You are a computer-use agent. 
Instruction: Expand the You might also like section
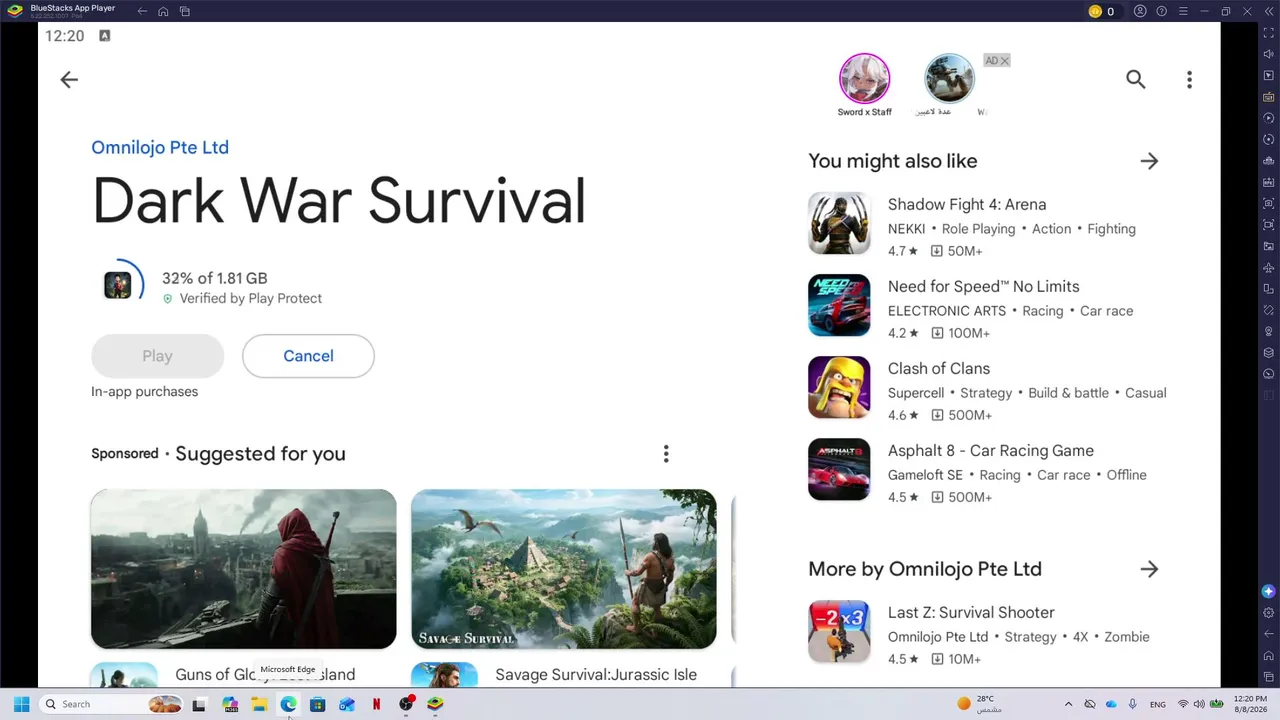point(1149,161)
